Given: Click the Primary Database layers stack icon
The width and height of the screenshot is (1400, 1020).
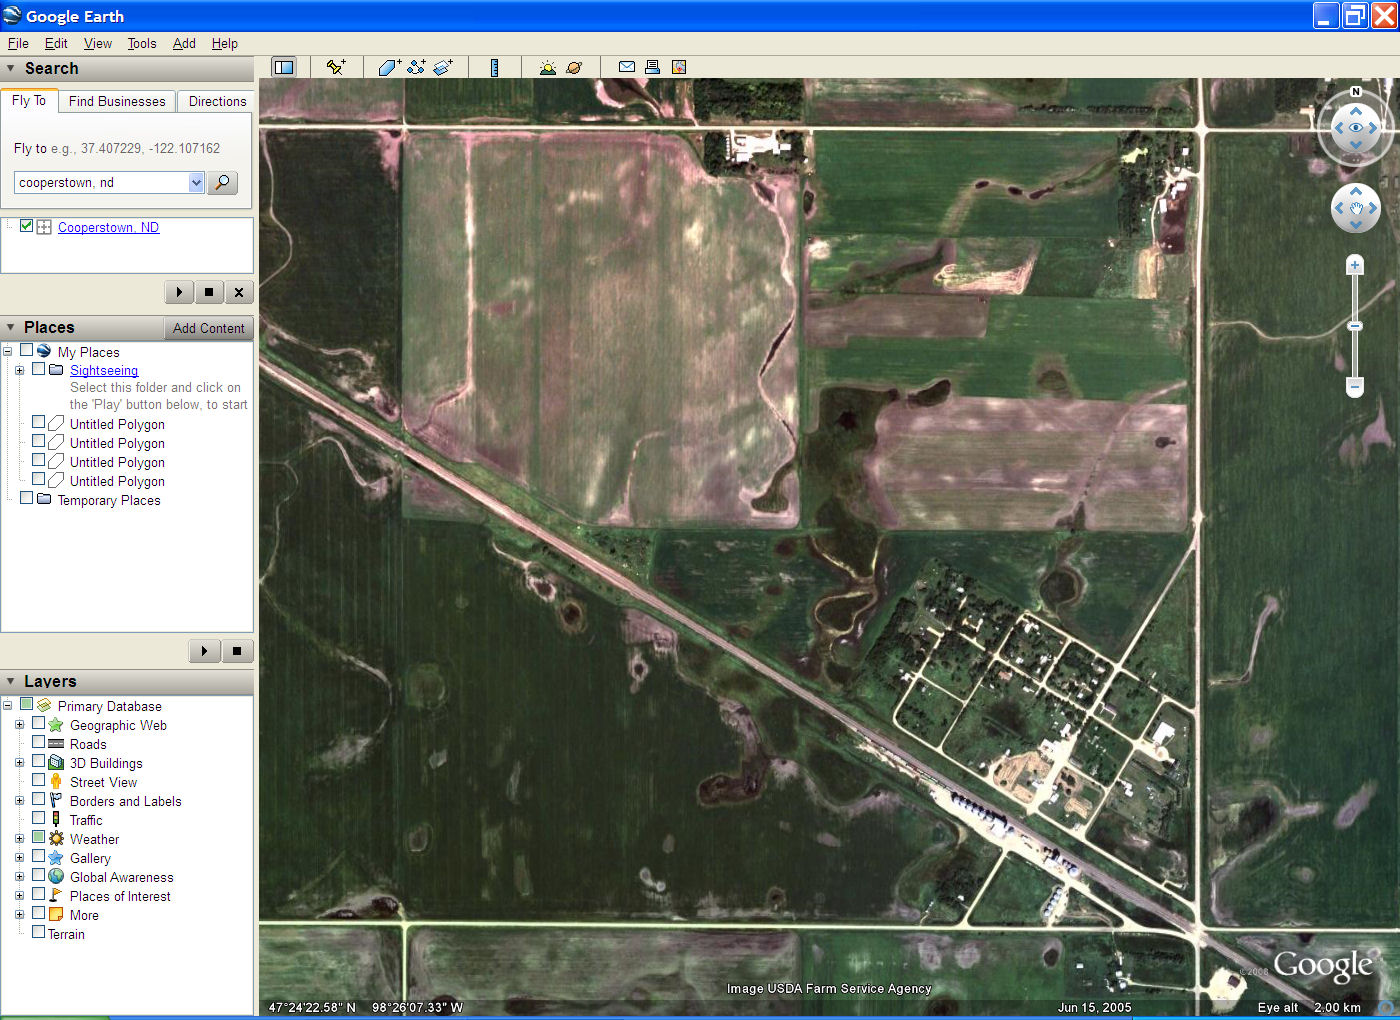Looking at the screenshot, I should [x=44, y=705].
